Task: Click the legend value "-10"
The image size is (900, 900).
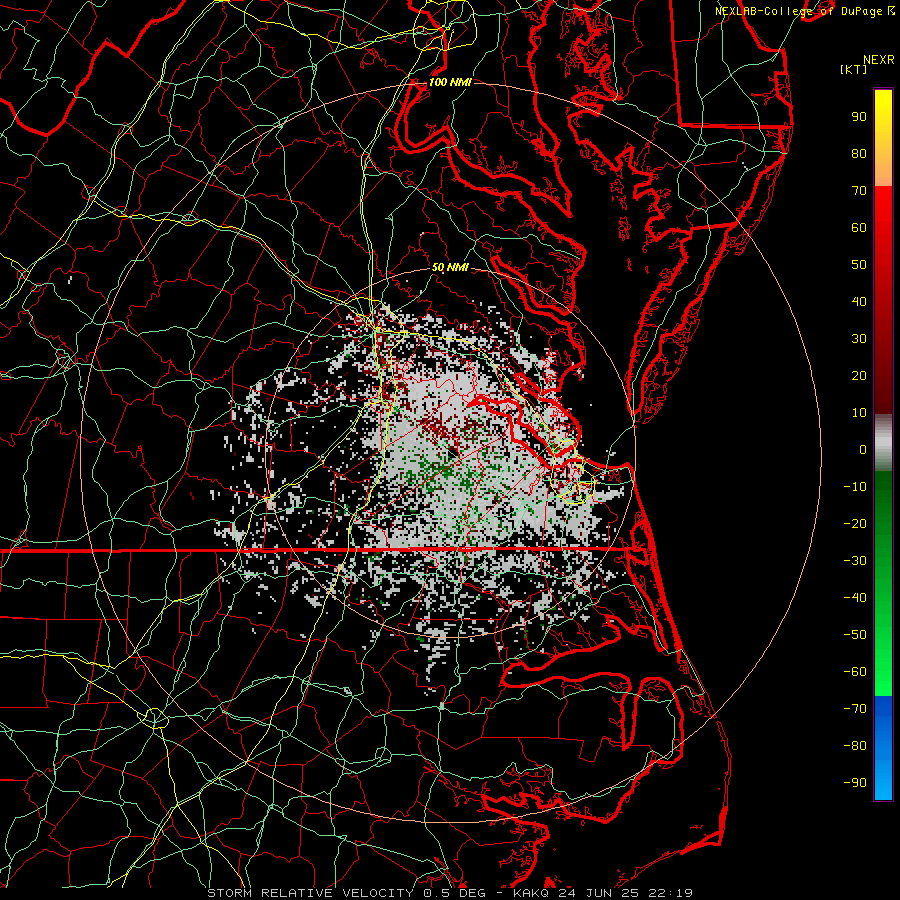Action: [855, 487]
